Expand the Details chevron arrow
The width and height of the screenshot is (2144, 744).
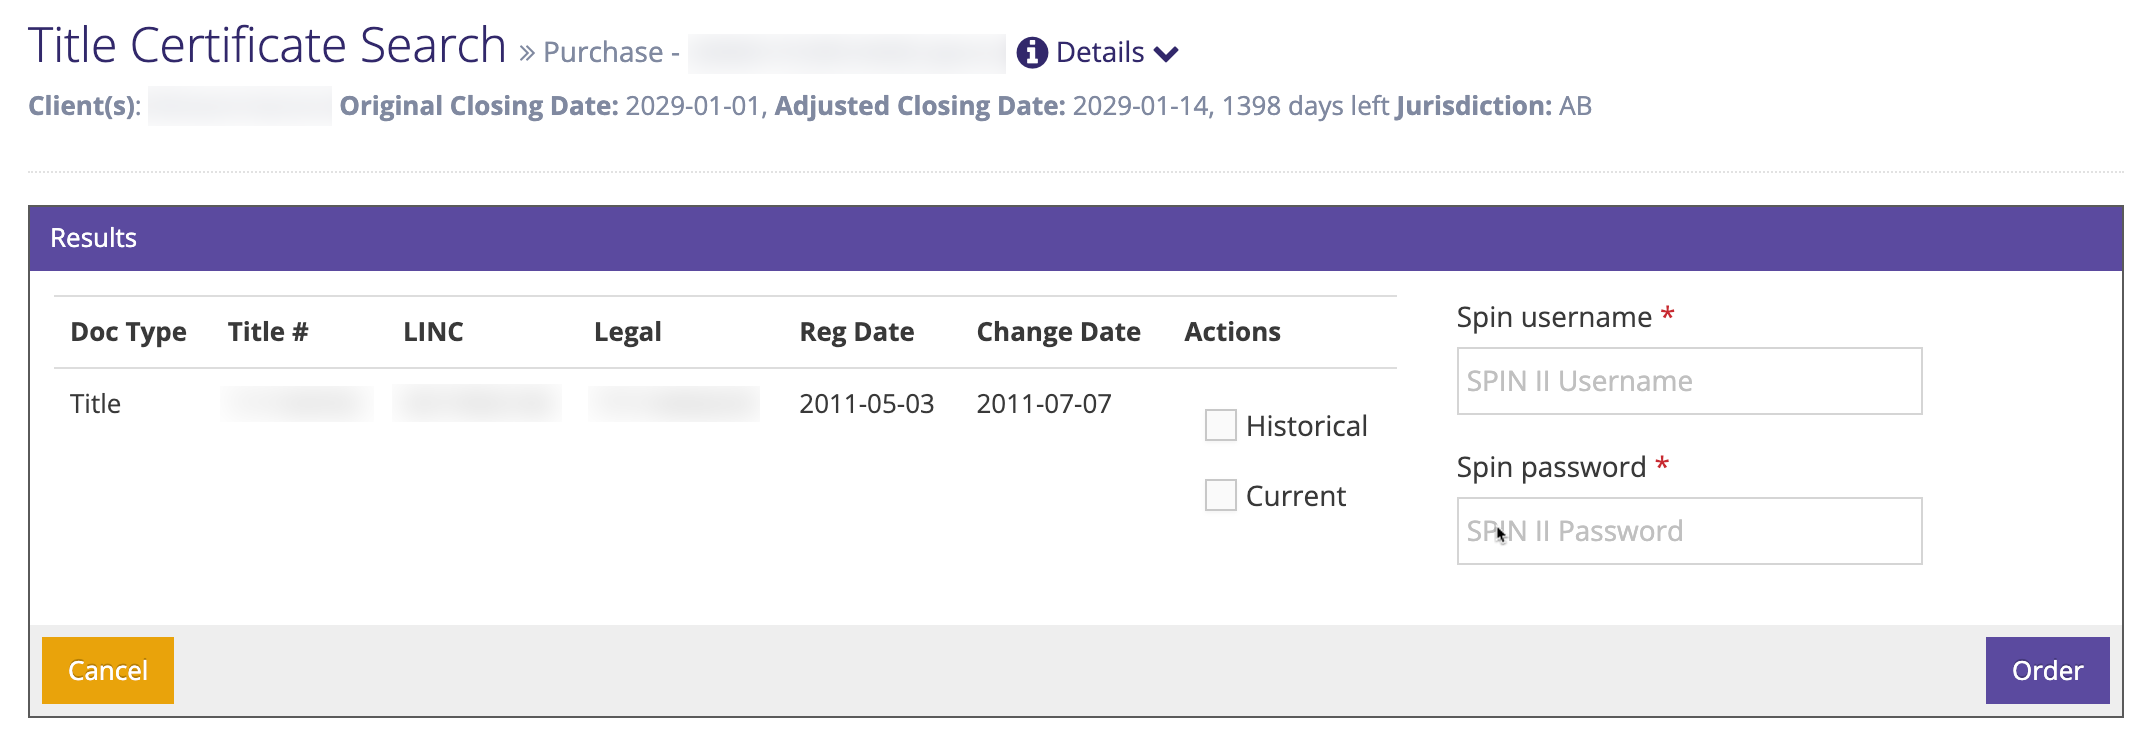click(x=1166, y=53)
